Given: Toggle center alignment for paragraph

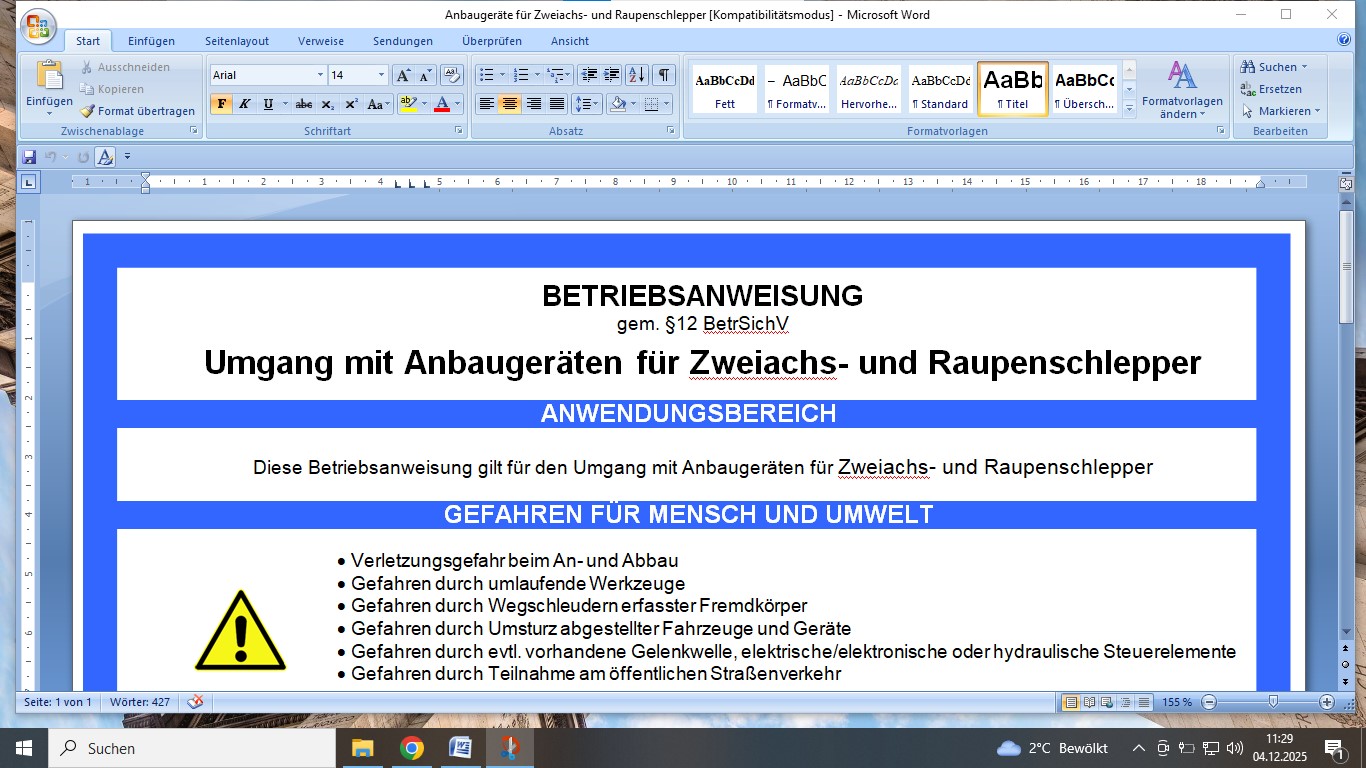Looking at the screenshot, I should pos(509,104).
